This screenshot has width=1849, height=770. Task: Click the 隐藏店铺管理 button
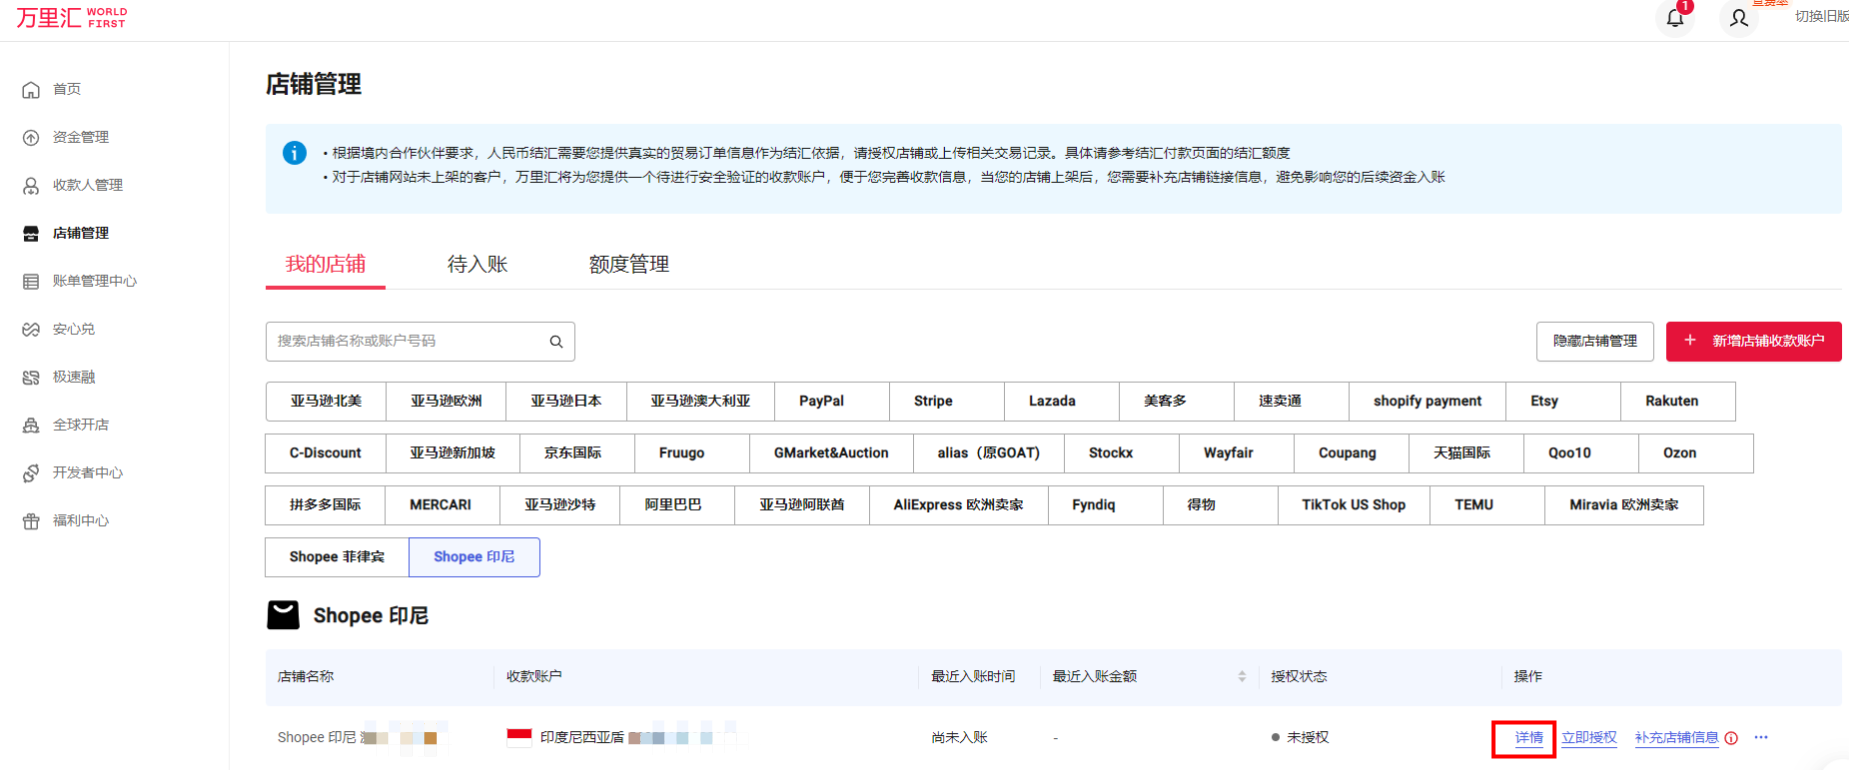point(1594,342)
